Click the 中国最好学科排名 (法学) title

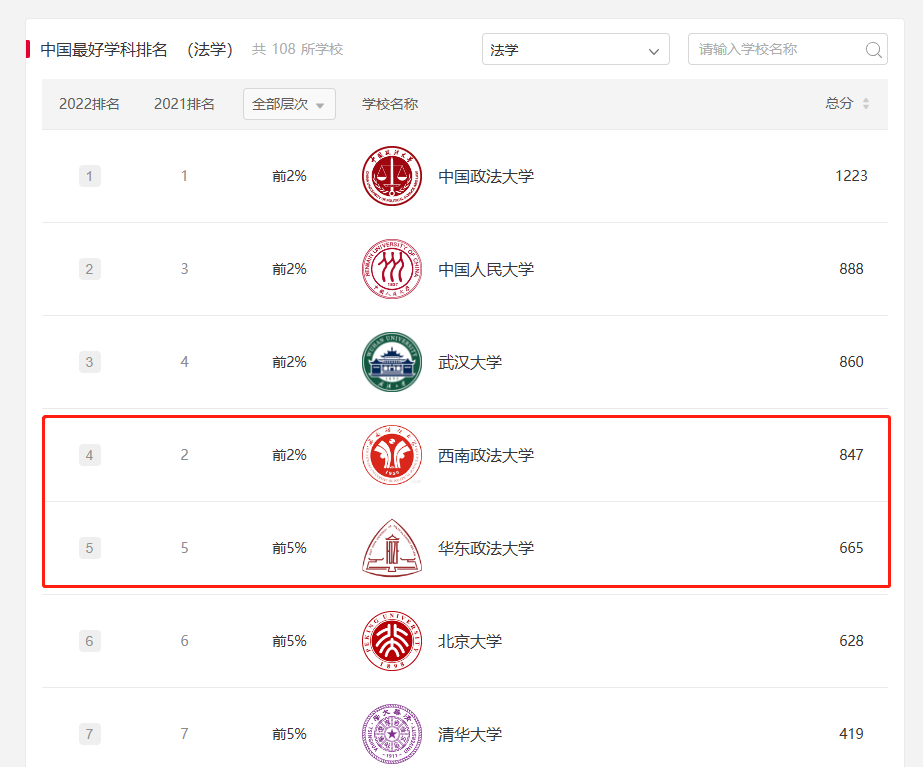[137, 49]
